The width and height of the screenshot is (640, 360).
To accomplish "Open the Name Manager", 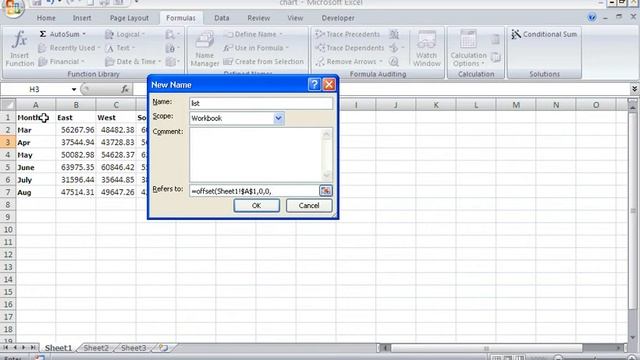I will [x=204, y=49].
